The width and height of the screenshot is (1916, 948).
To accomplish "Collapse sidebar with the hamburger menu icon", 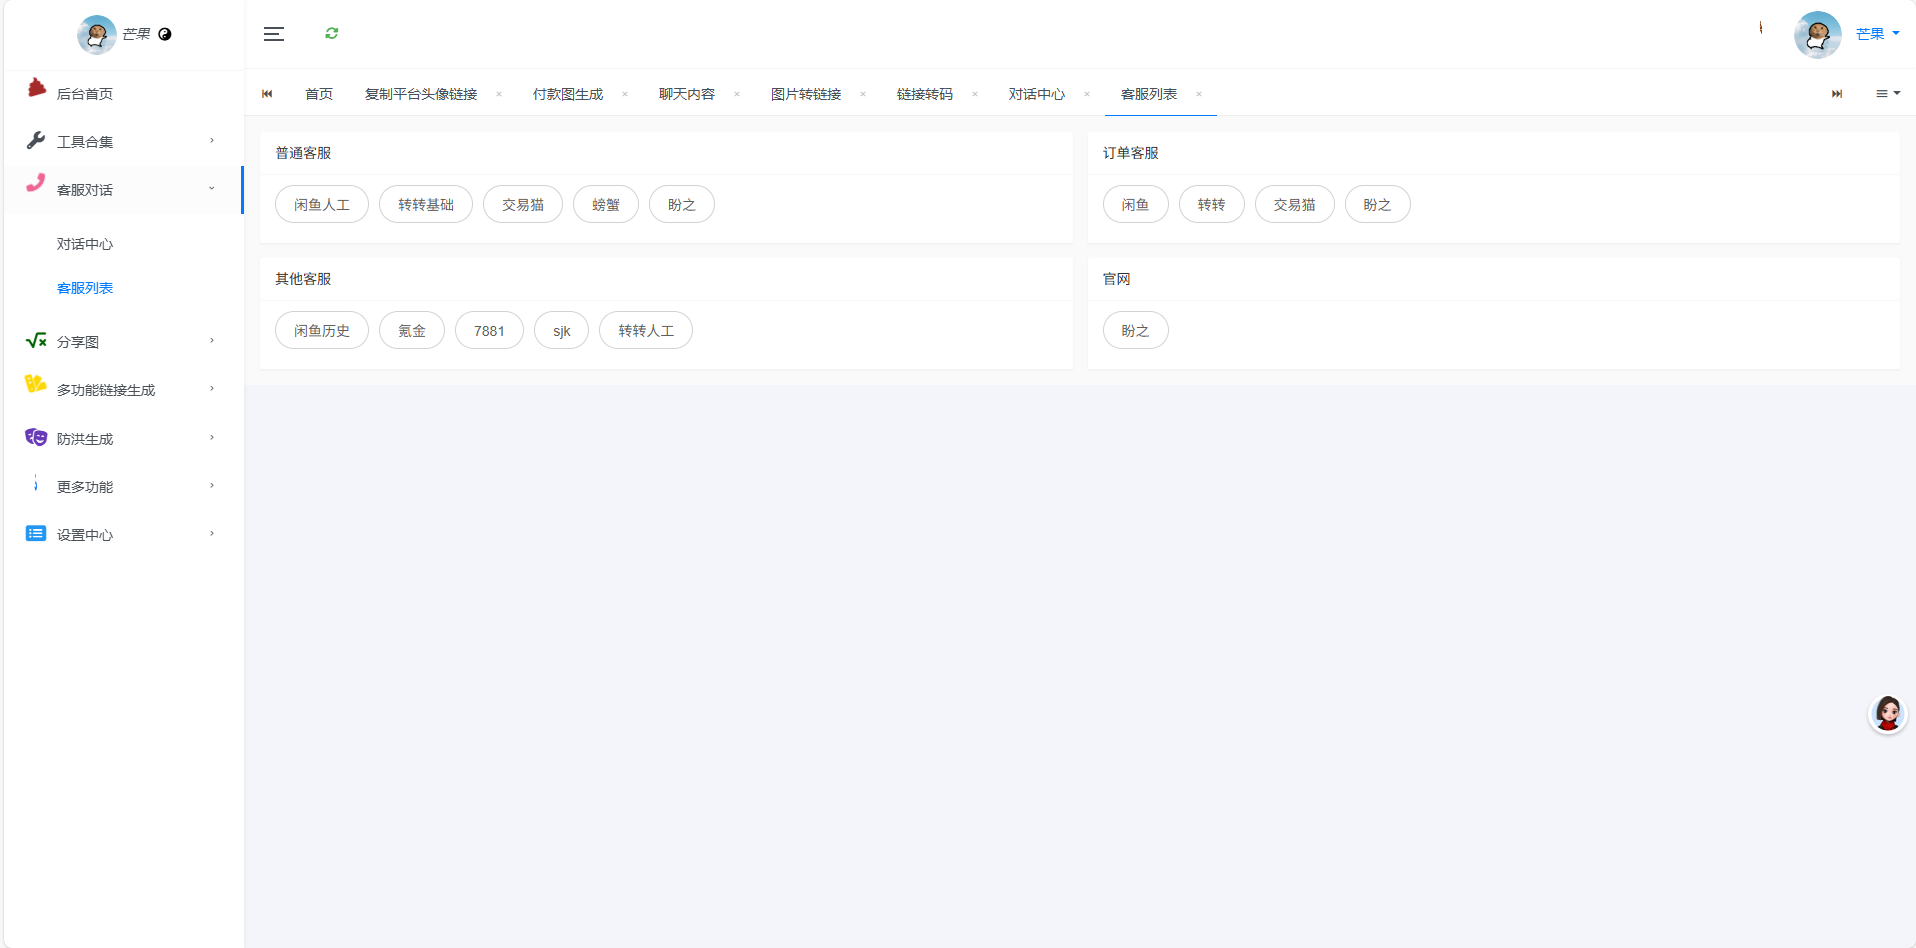I will (273, 34).
